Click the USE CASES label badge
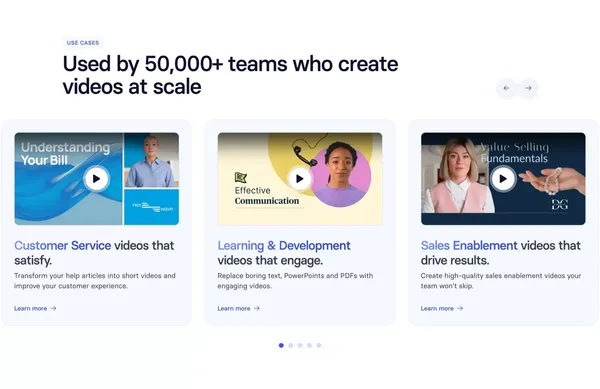This screenshot has height=389, width=600. pos(83,43)
